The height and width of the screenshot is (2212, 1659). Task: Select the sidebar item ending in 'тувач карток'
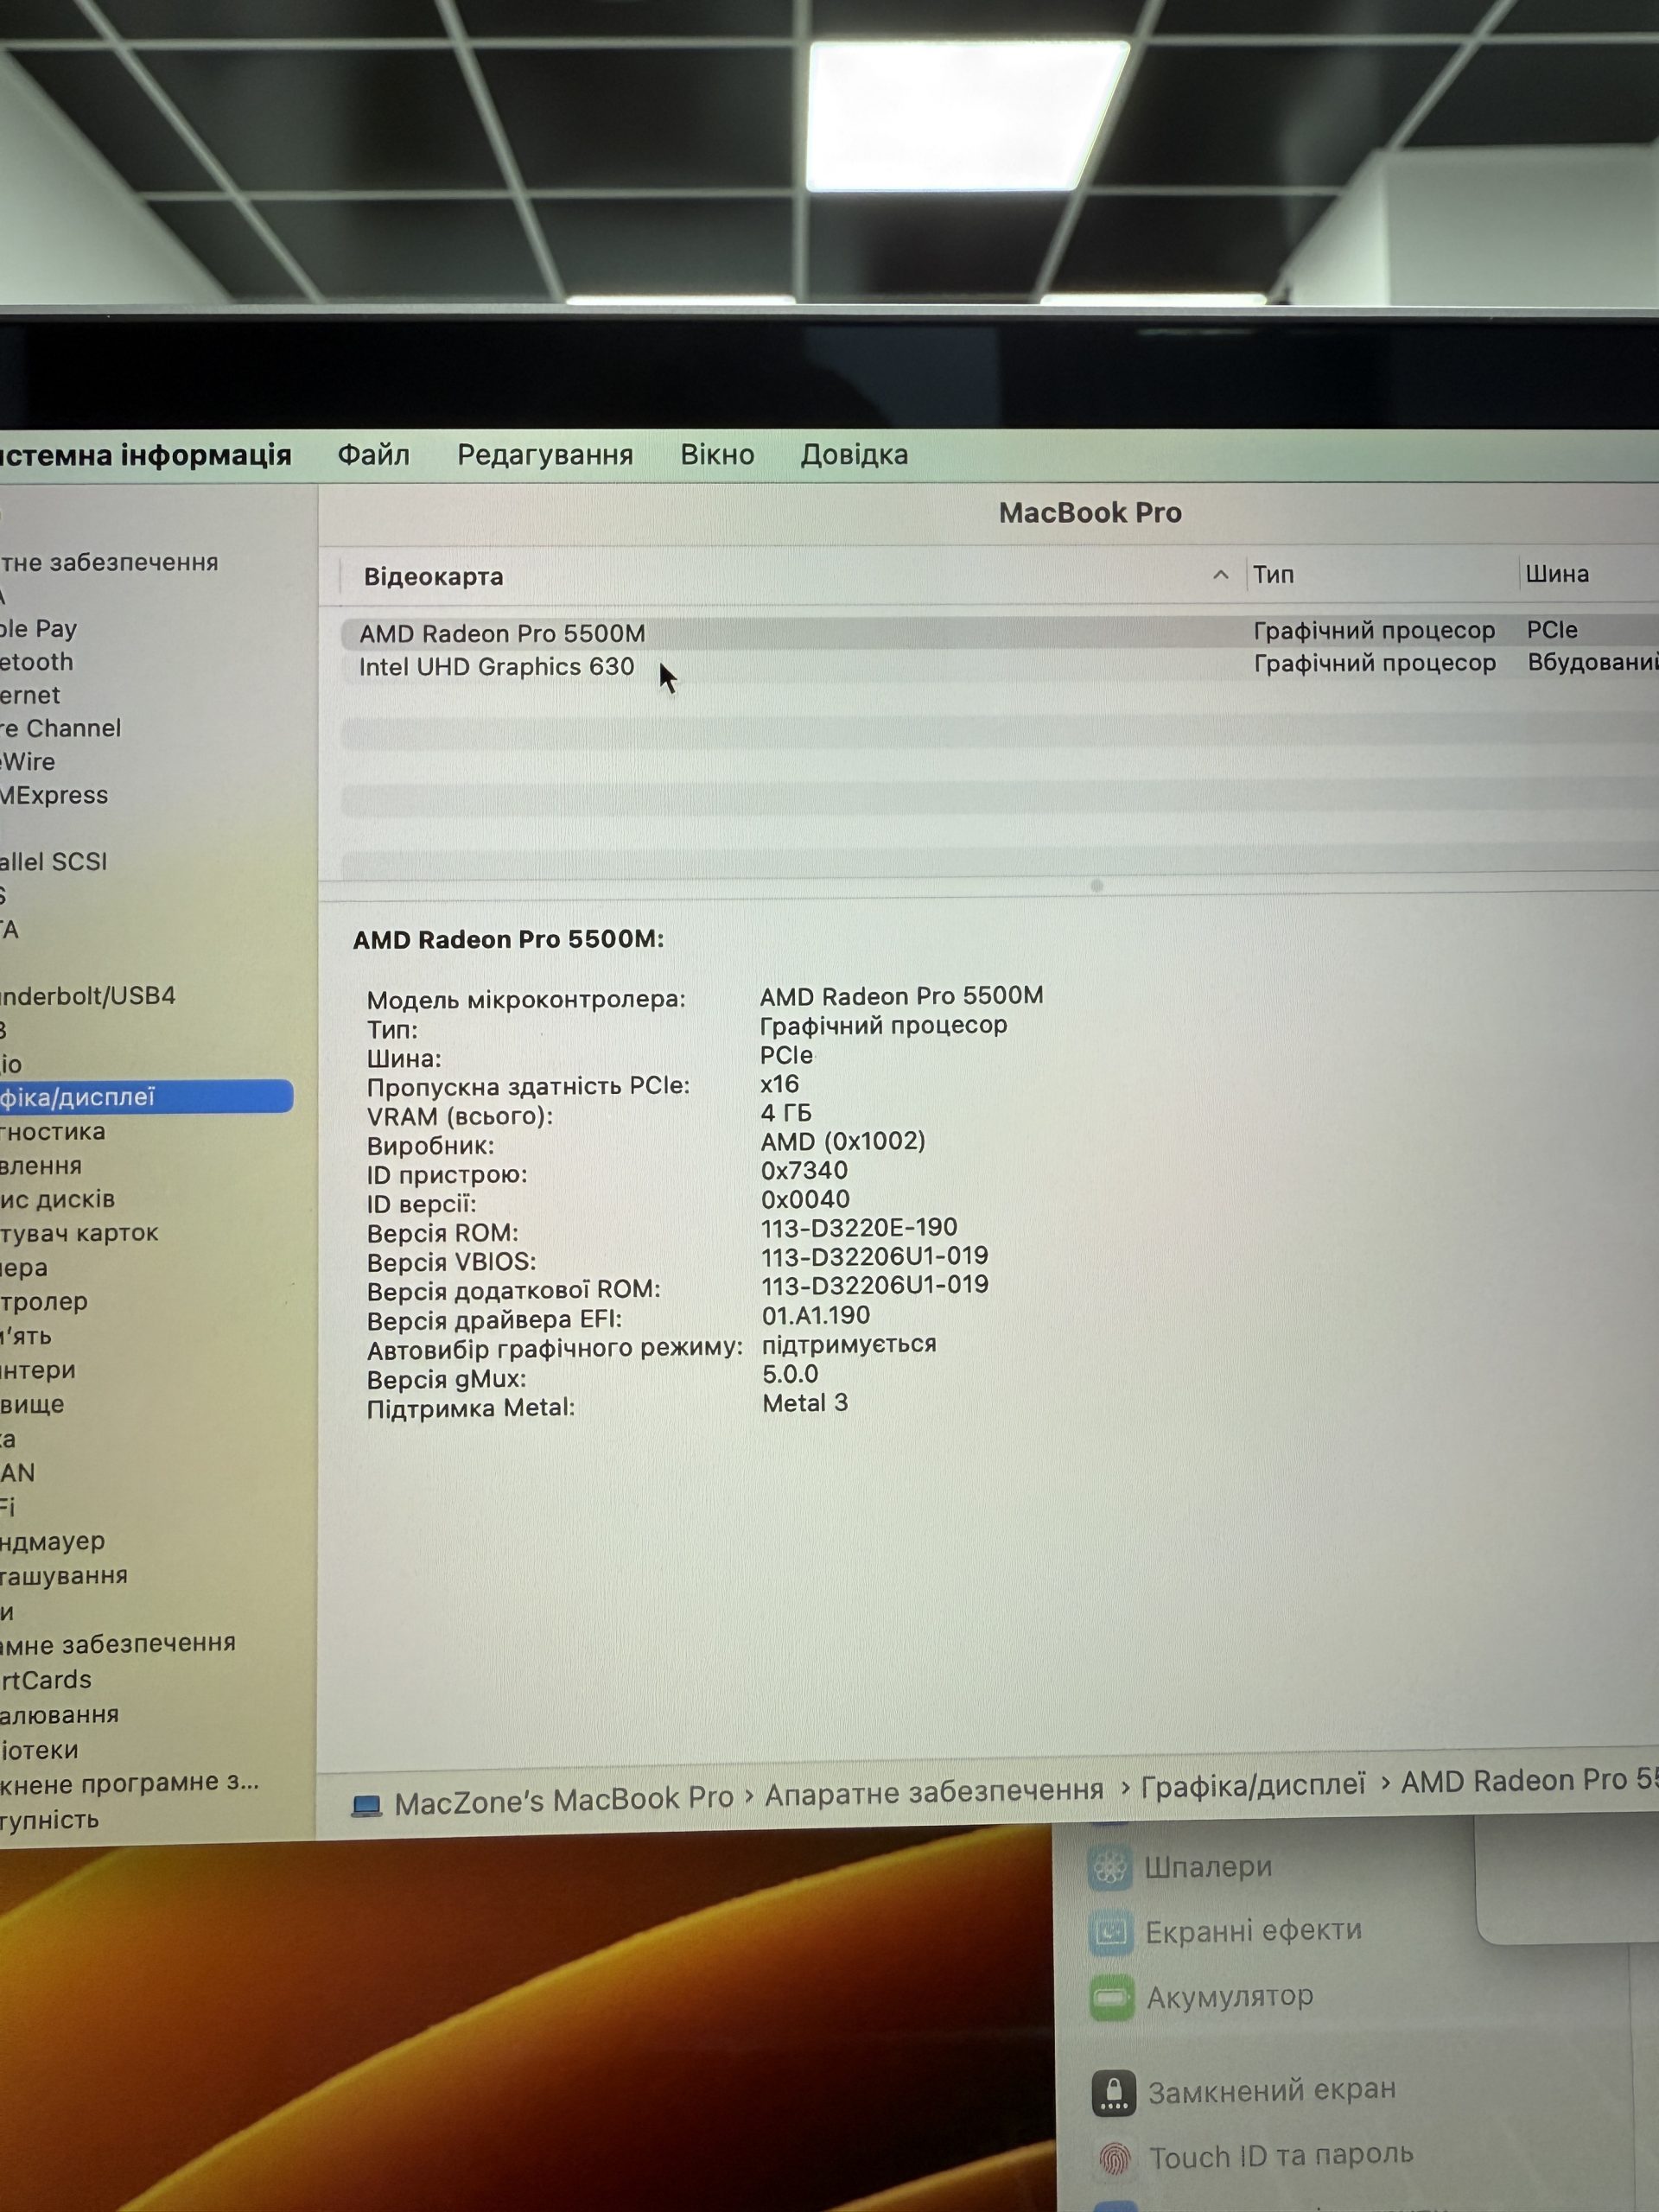click(79, 1233)
